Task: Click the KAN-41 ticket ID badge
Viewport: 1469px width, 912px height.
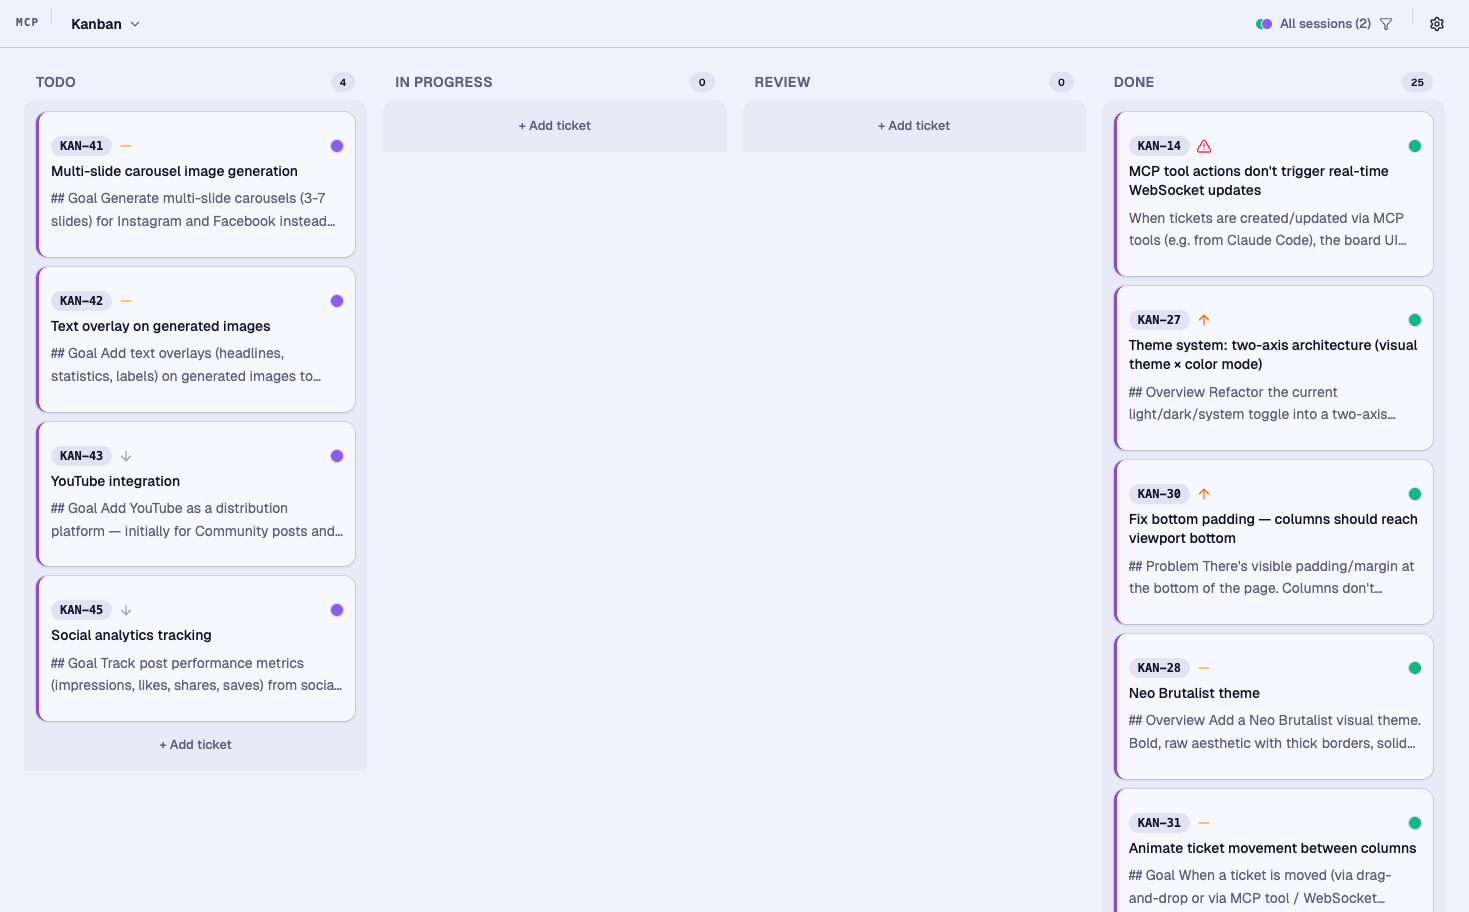Action: pyautogui.click(x=81, y=146)
